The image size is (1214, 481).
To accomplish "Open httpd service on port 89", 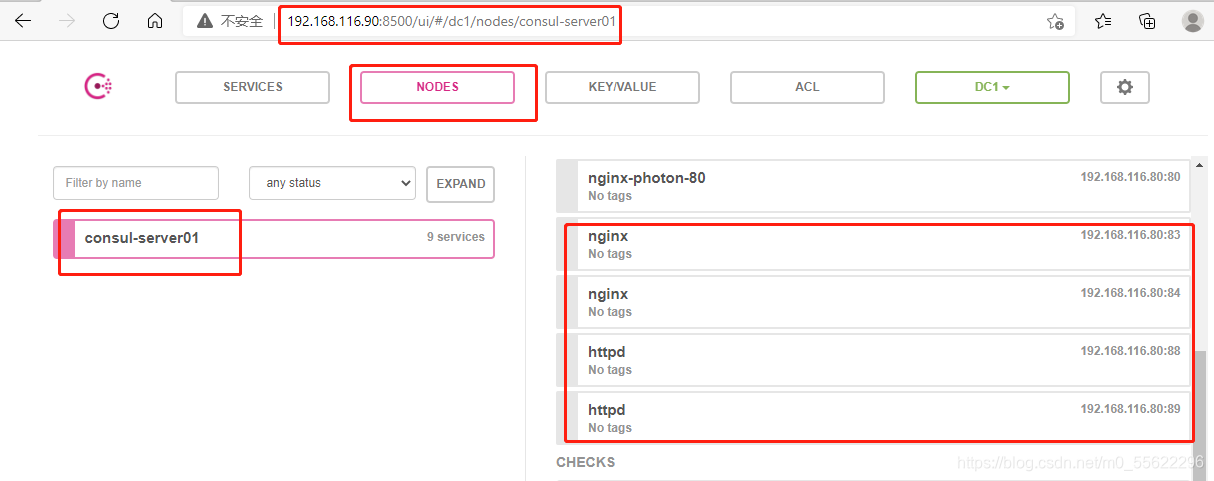I will coord(873,418).
